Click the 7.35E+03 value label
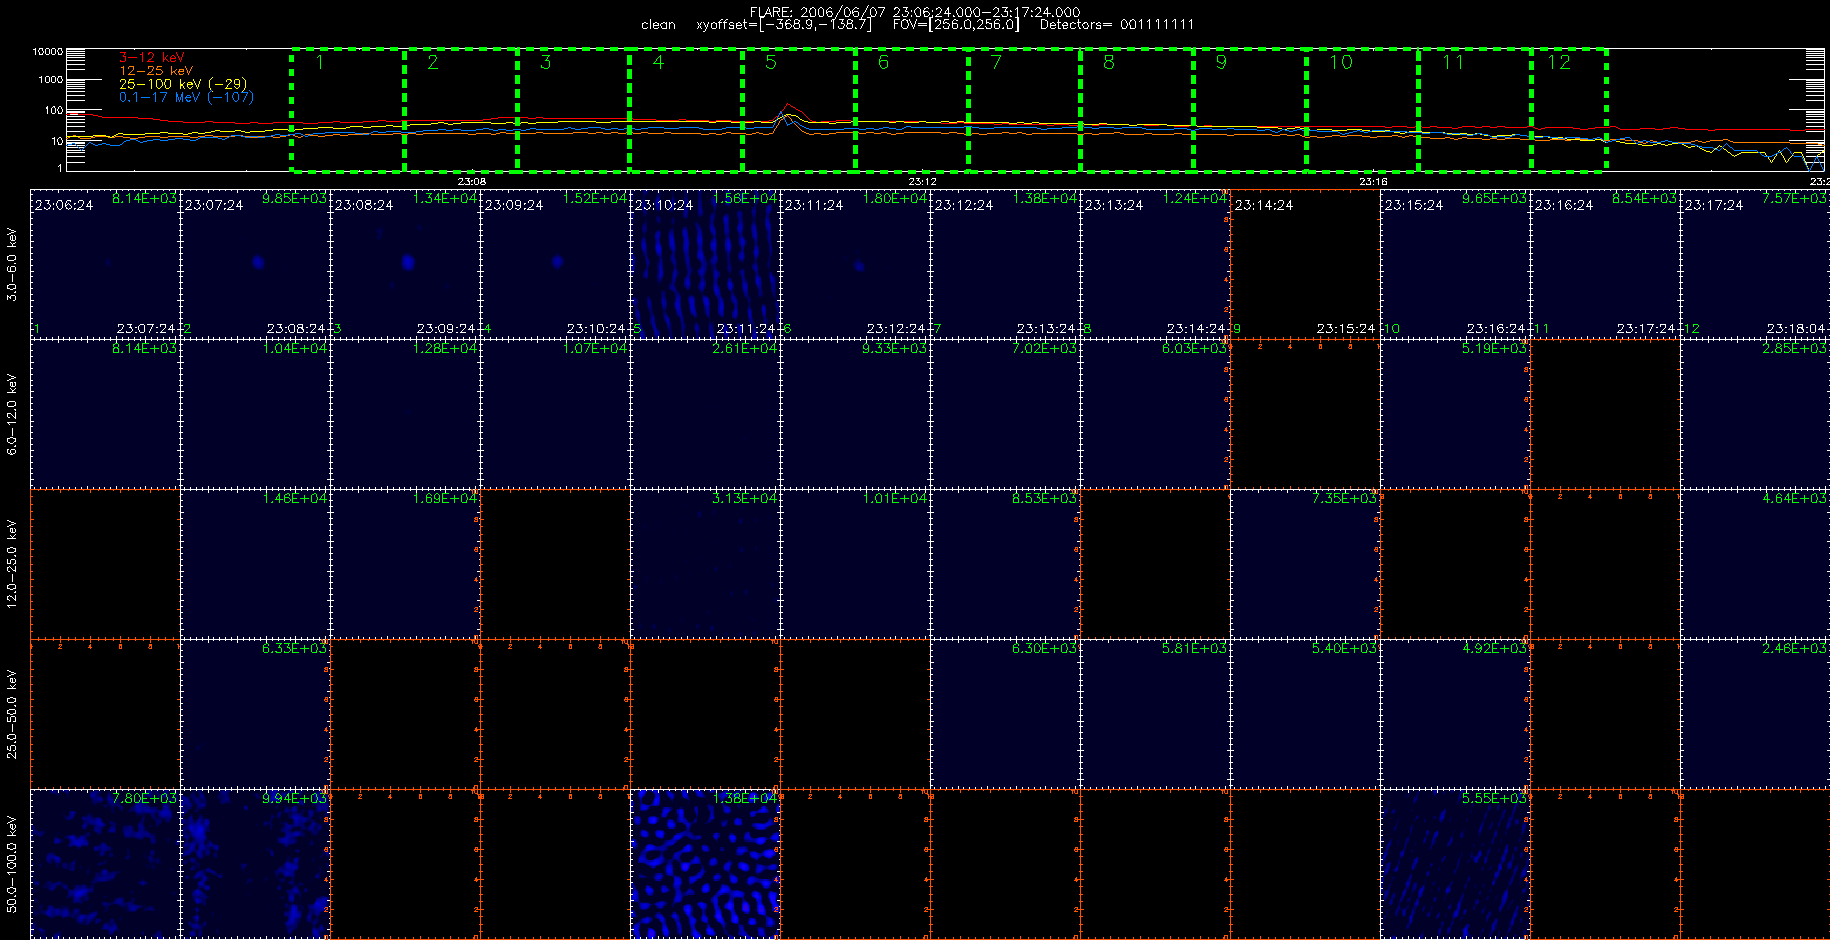 (x=1344, y=498)
